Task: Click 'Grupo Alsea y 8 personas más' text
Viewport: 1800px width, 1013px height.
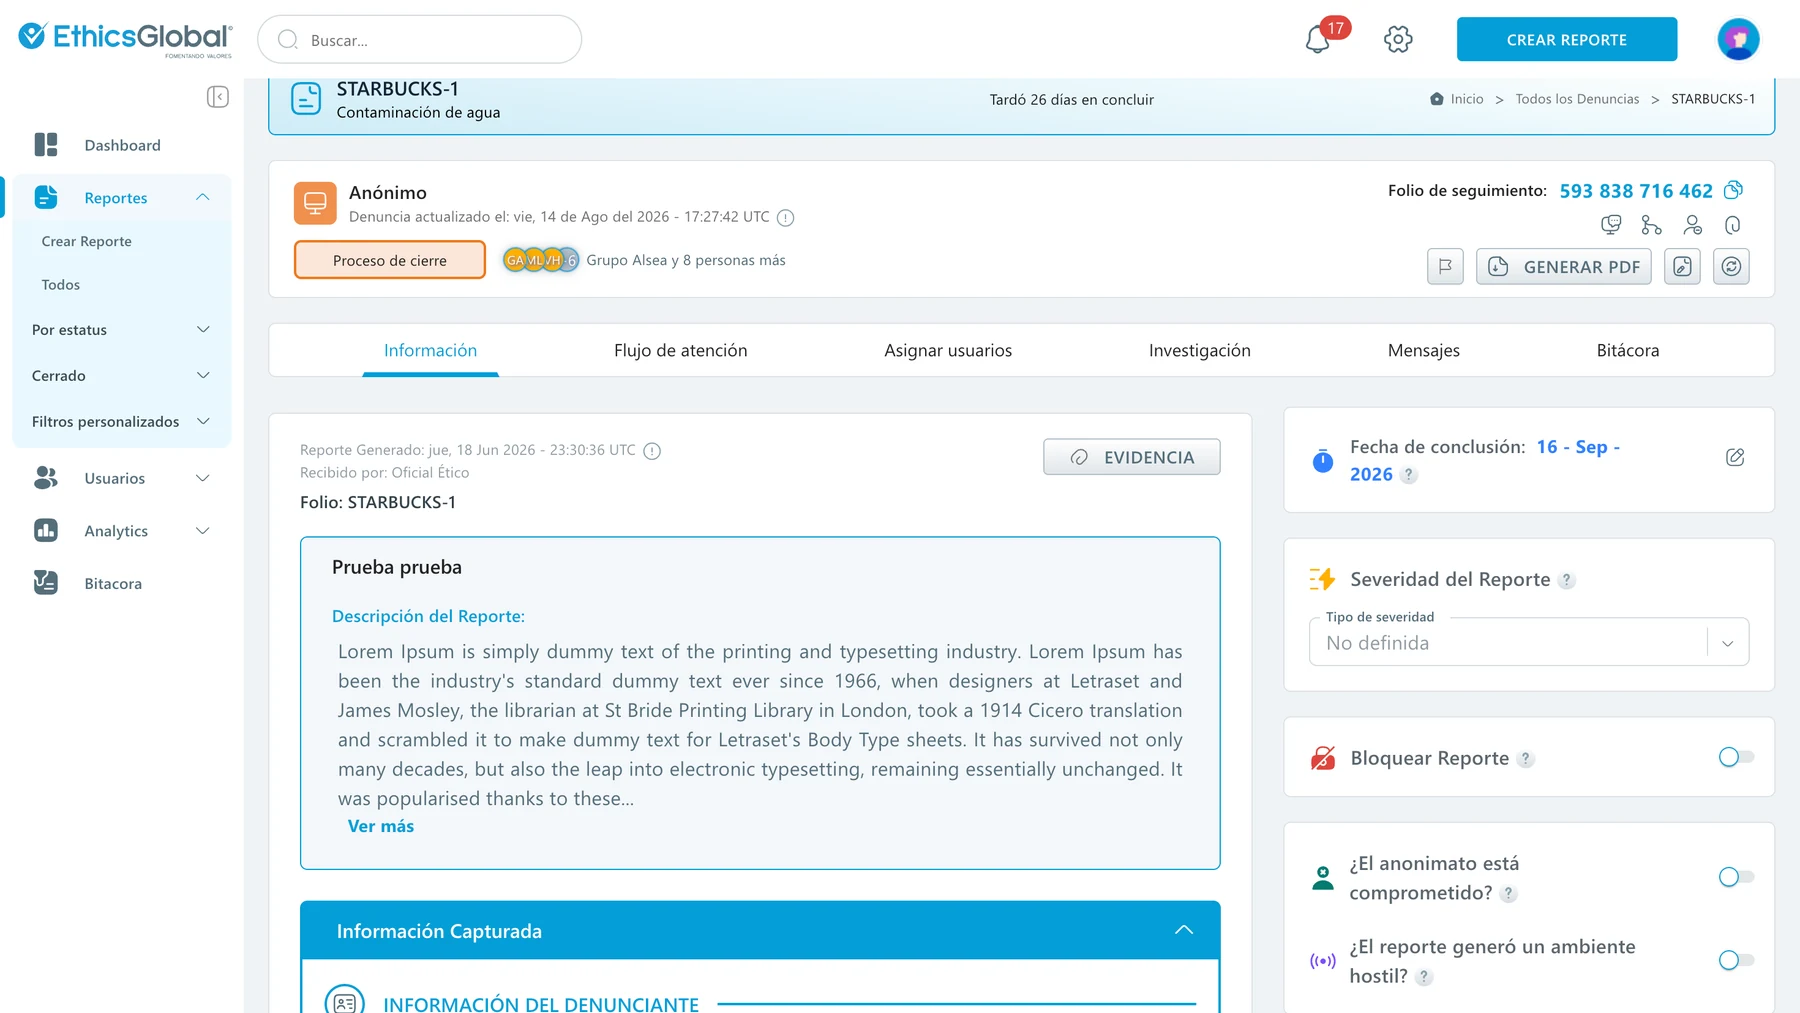Action: pyautogui.click(x=686, y=260)
